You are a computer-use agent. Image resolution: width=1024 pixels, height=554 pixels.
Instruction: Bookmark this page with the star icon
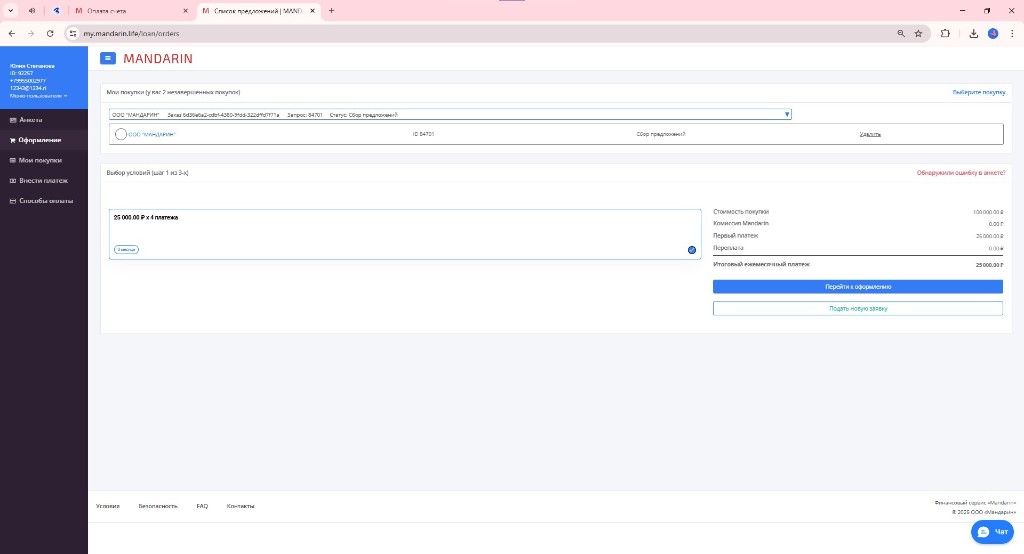click(x=918, y=33)
